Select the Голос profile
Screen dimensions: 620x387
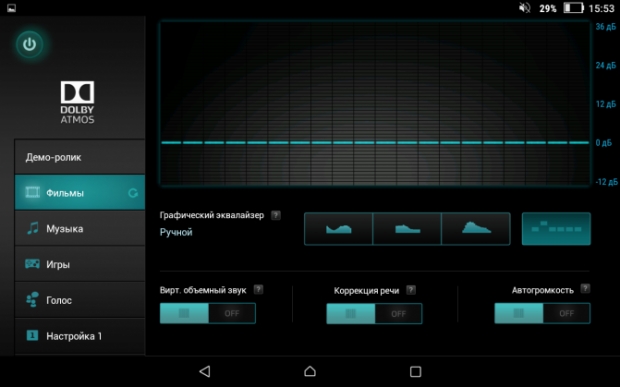80,300
